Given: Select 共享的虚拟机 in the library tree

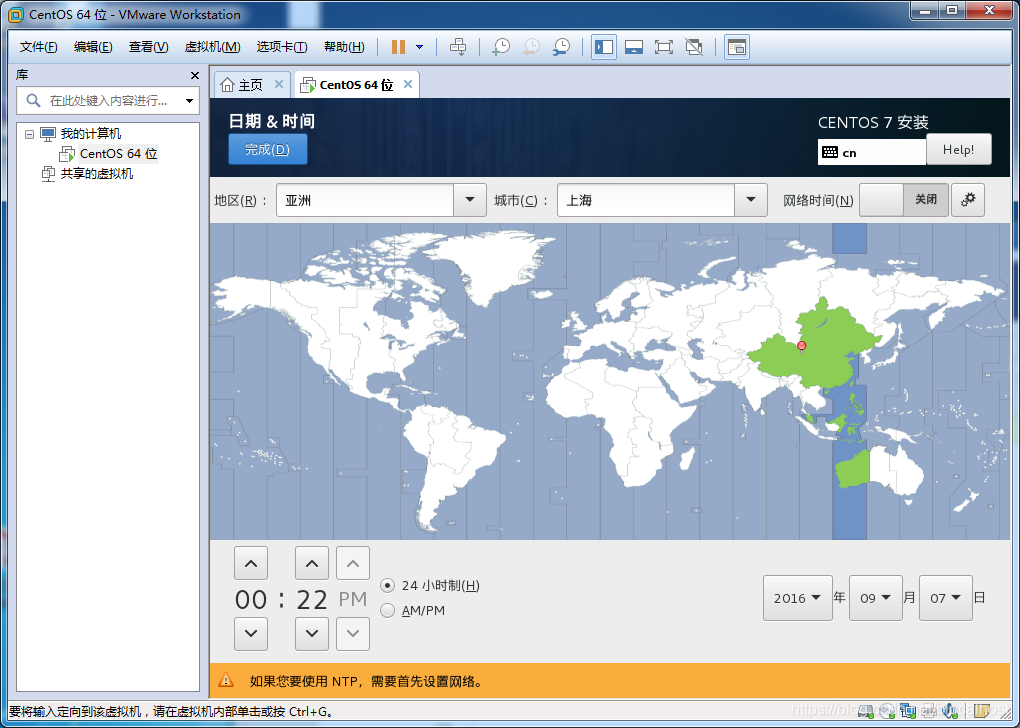Looking at the screenshot, I should pyautogui.click(x=96, y=174).
